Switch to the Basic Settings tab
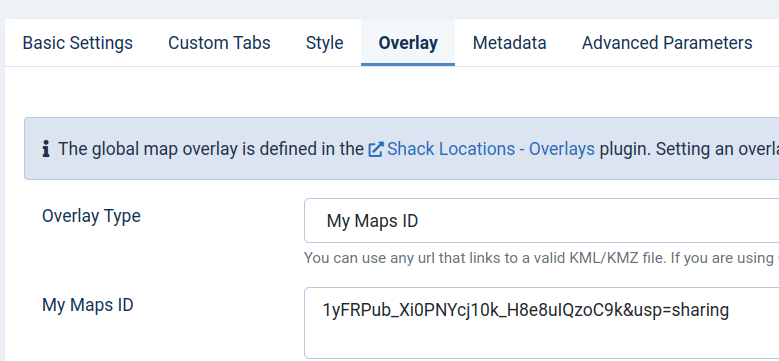This screenshot has height=361, width=779. tap(78, 43)
